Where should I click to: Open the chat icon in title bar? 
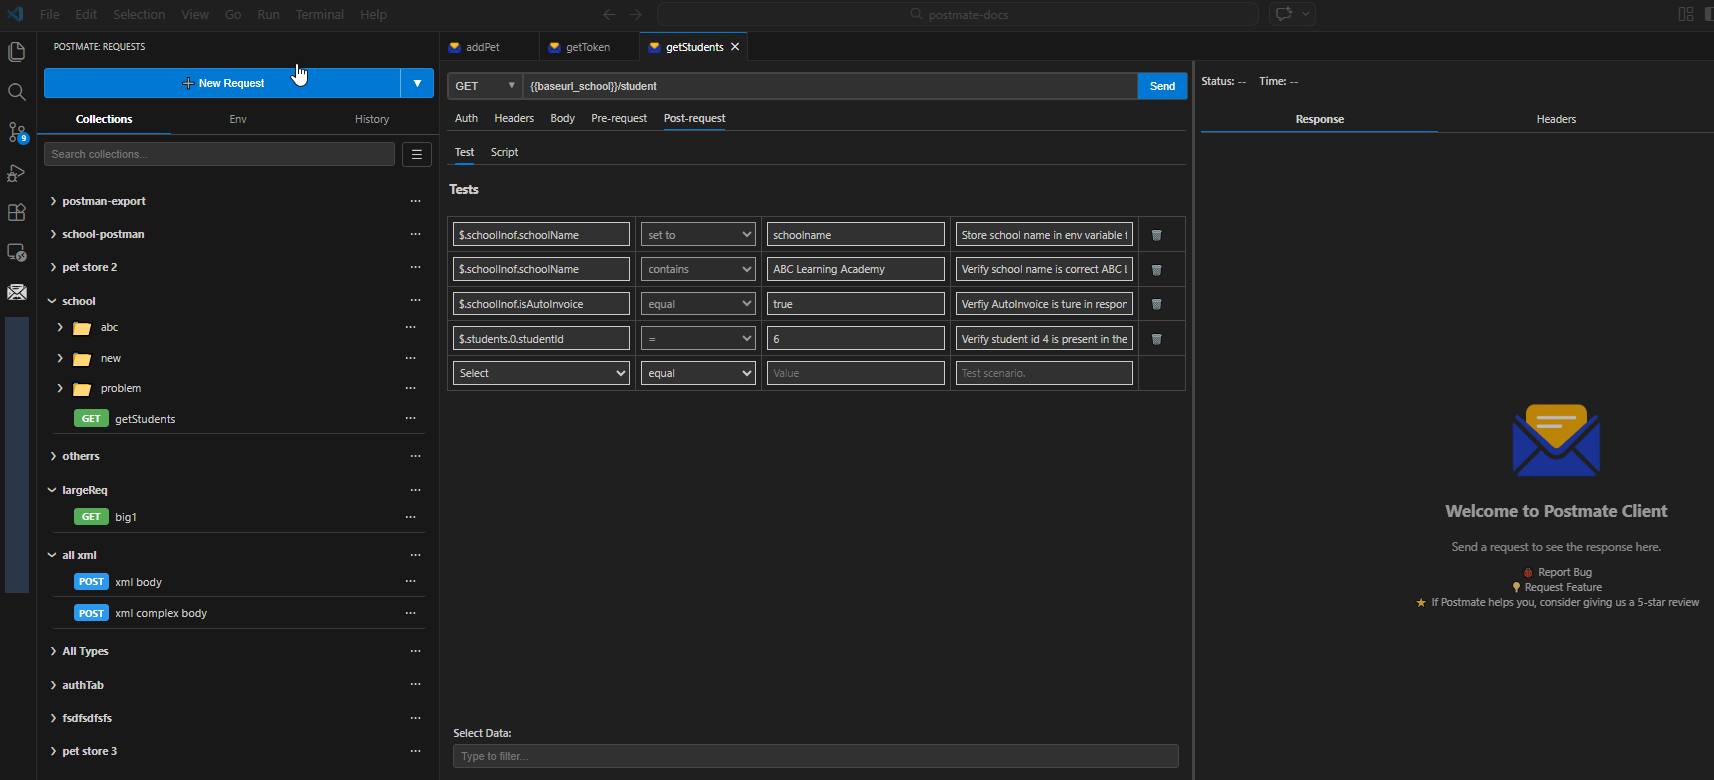[x=1284, y=14]
